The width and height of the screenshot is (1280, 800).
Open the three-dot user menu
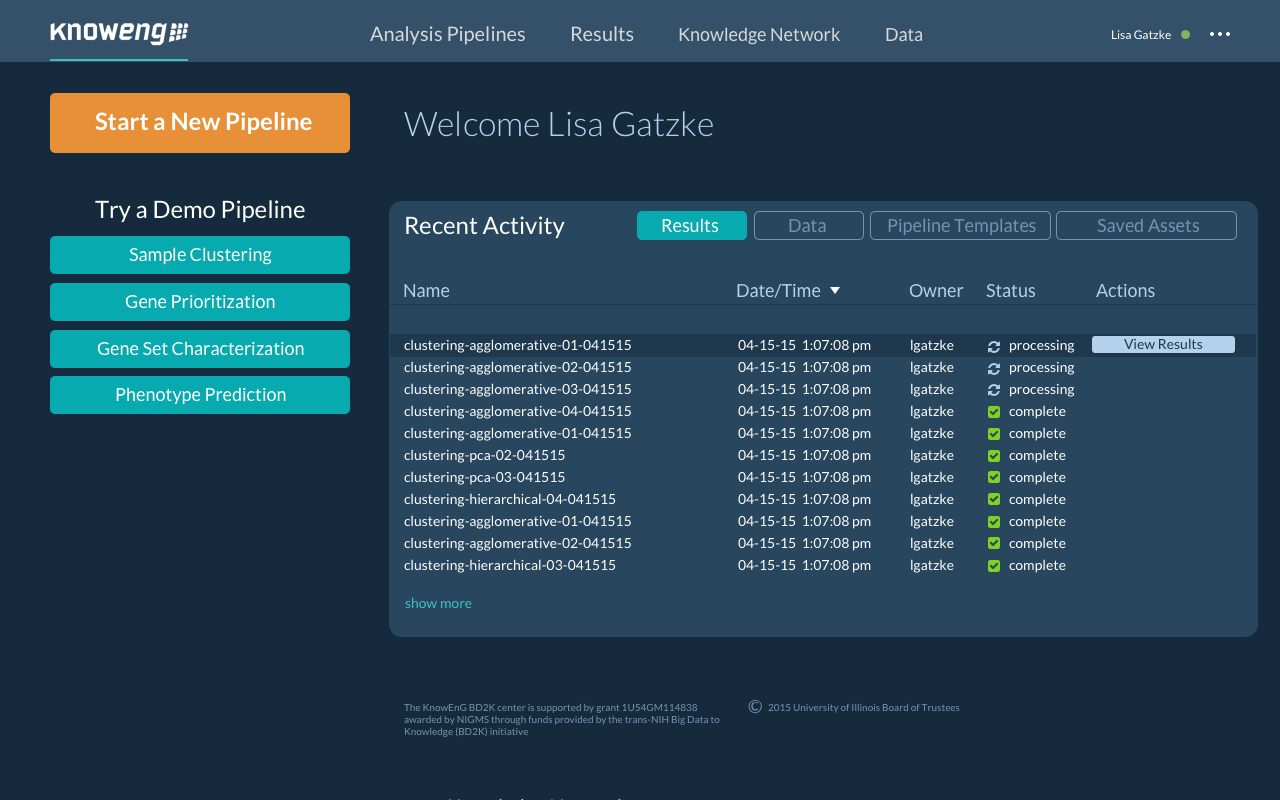pos(1219,34)
